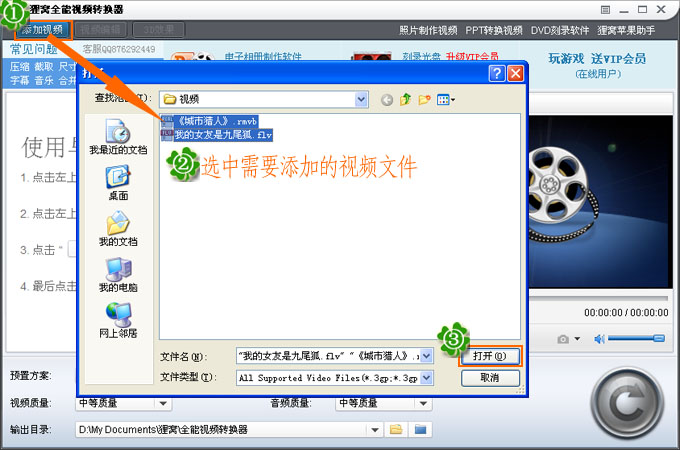Viewport: 680px width, 450px height.
Task: Open the PPT转换视频 menu item
Action: click(x=494, y=30)
